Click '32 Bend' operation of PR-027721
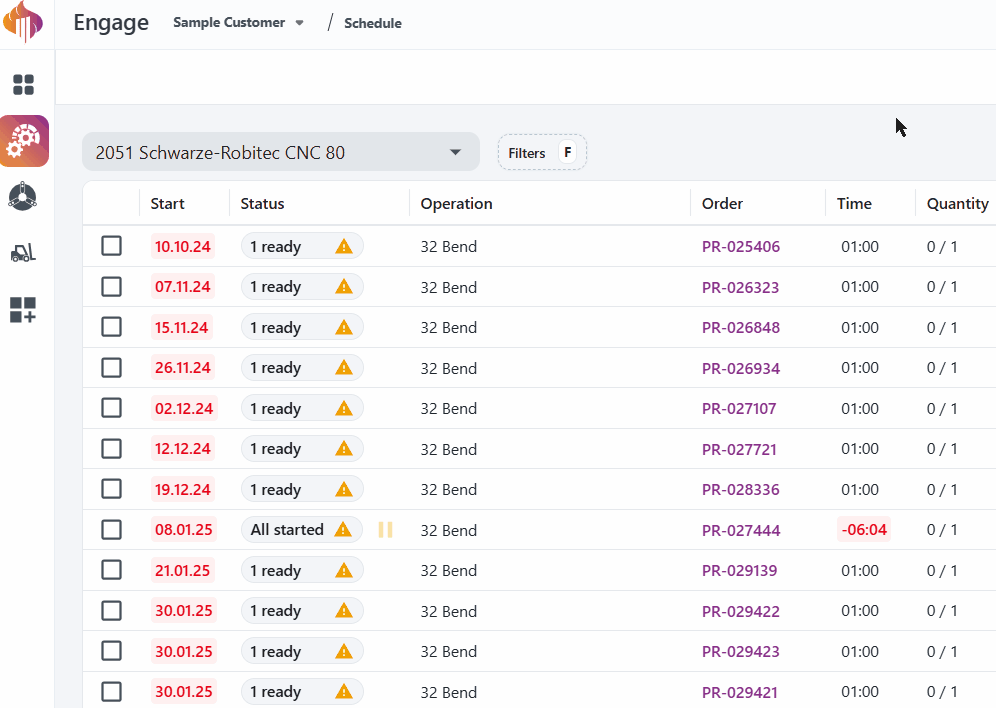This screenshot has width=996, height=708. click(x=448, y=450)
